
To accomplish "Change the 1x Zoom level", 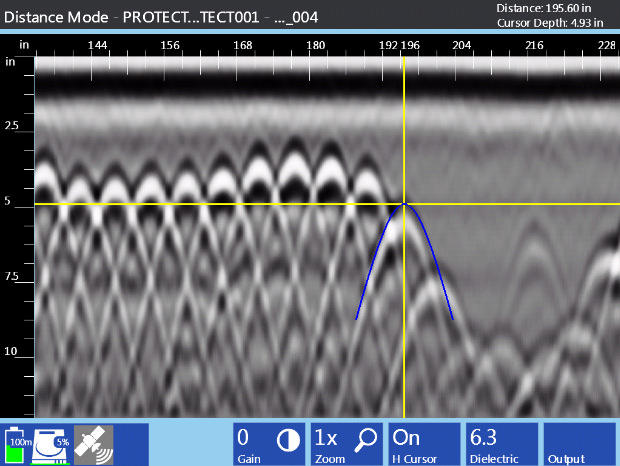I will pos(327,438).
